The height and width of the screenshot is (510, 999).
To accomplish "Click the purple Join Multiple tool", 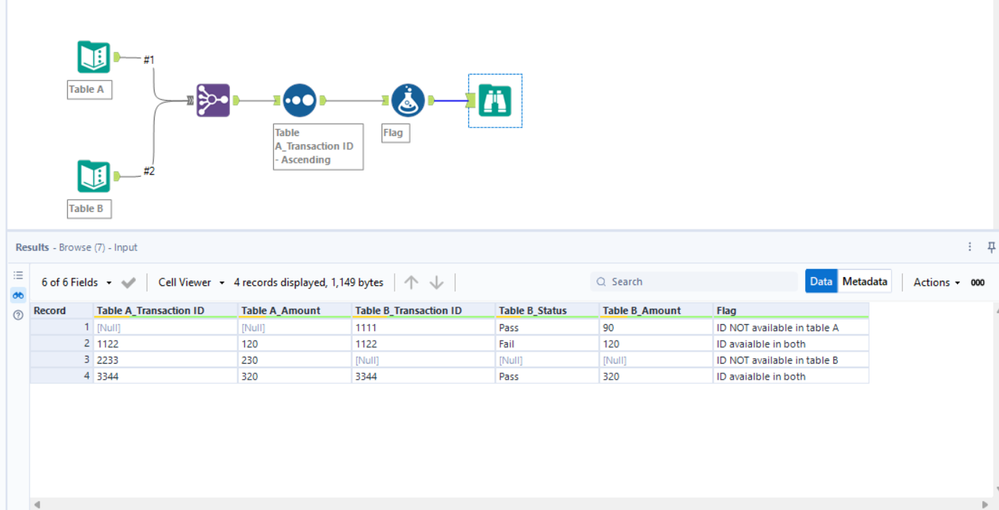I will [x=213, y=100].
